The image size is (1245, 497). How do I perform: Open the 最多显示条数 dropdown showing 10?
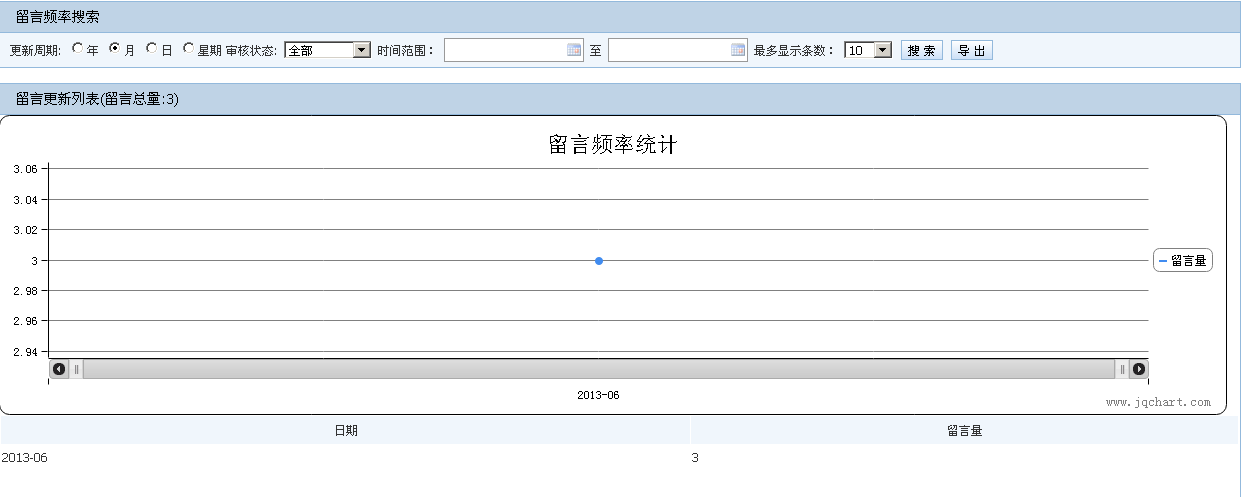coord(867,50)
